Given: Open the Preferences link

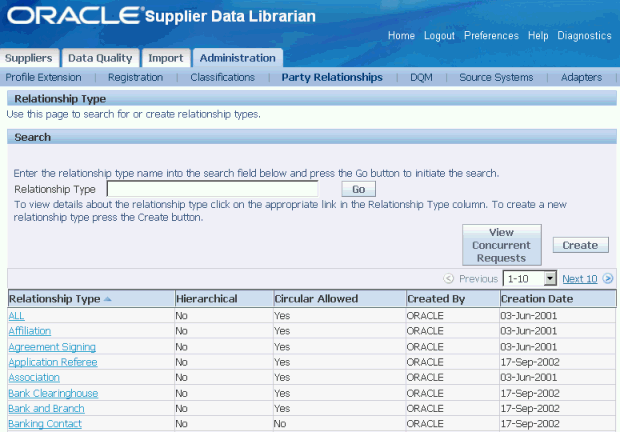Looking at the screenshot, I should click(x=491, y=36).
